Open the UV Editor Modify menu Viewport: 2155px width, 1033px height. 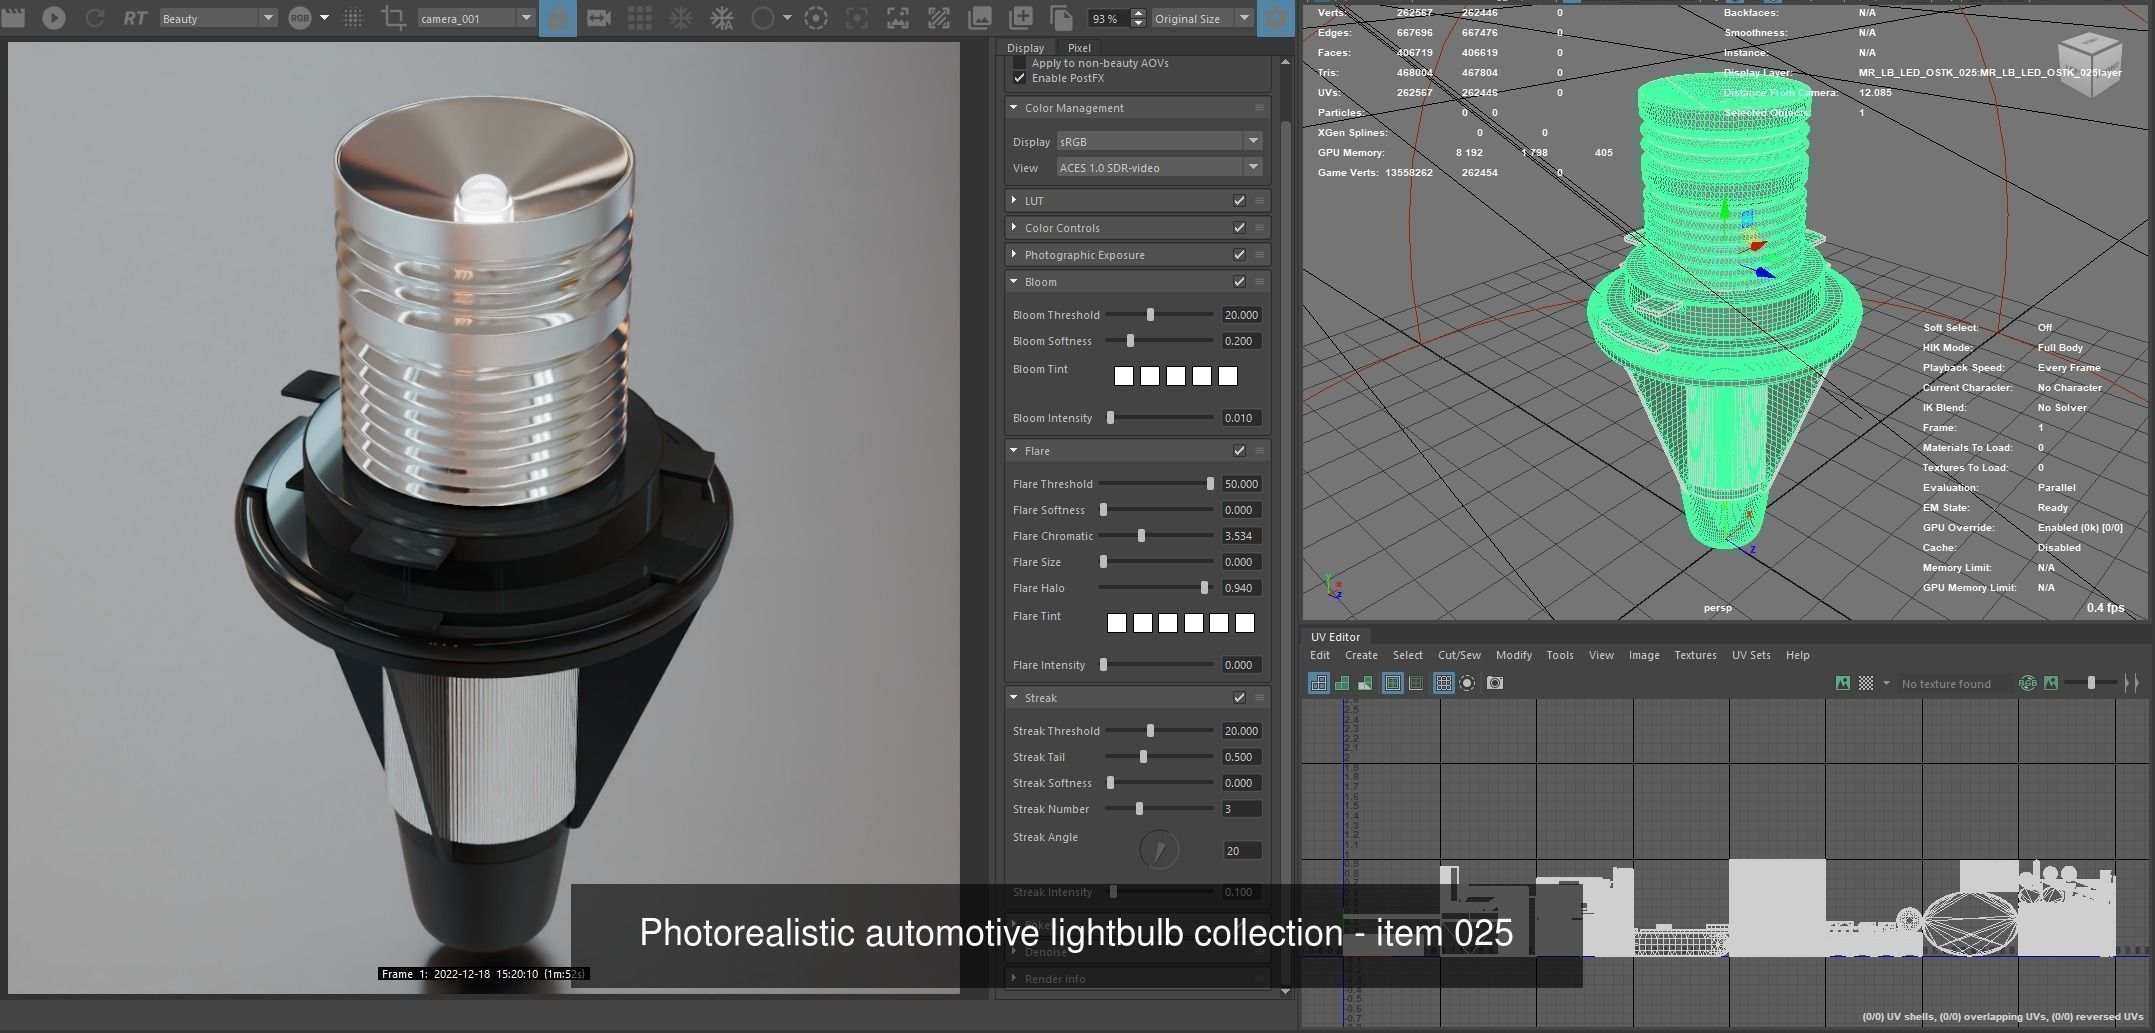pos(1513,655)
